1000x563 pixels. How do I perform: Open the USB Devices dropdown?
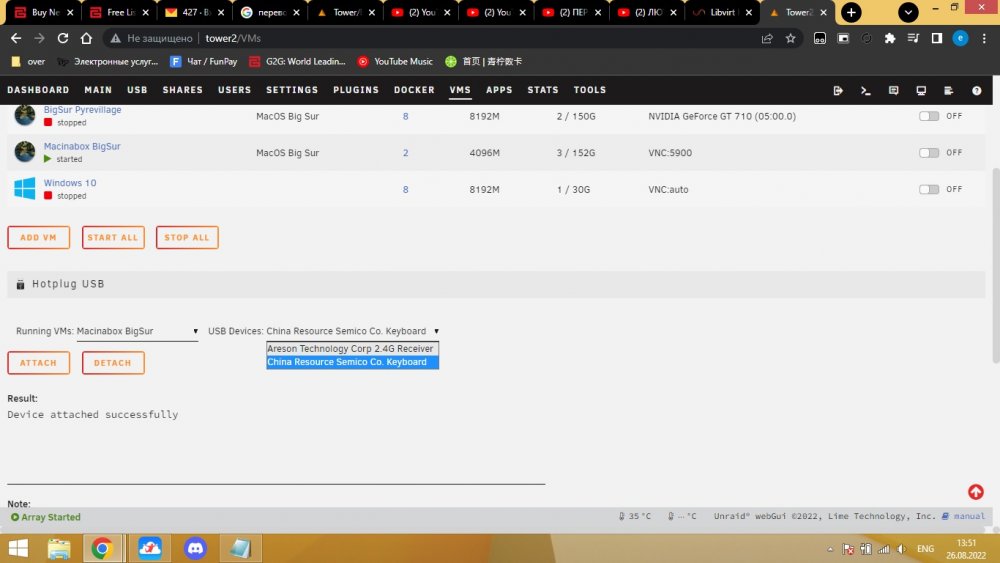[x=353, y=331]
